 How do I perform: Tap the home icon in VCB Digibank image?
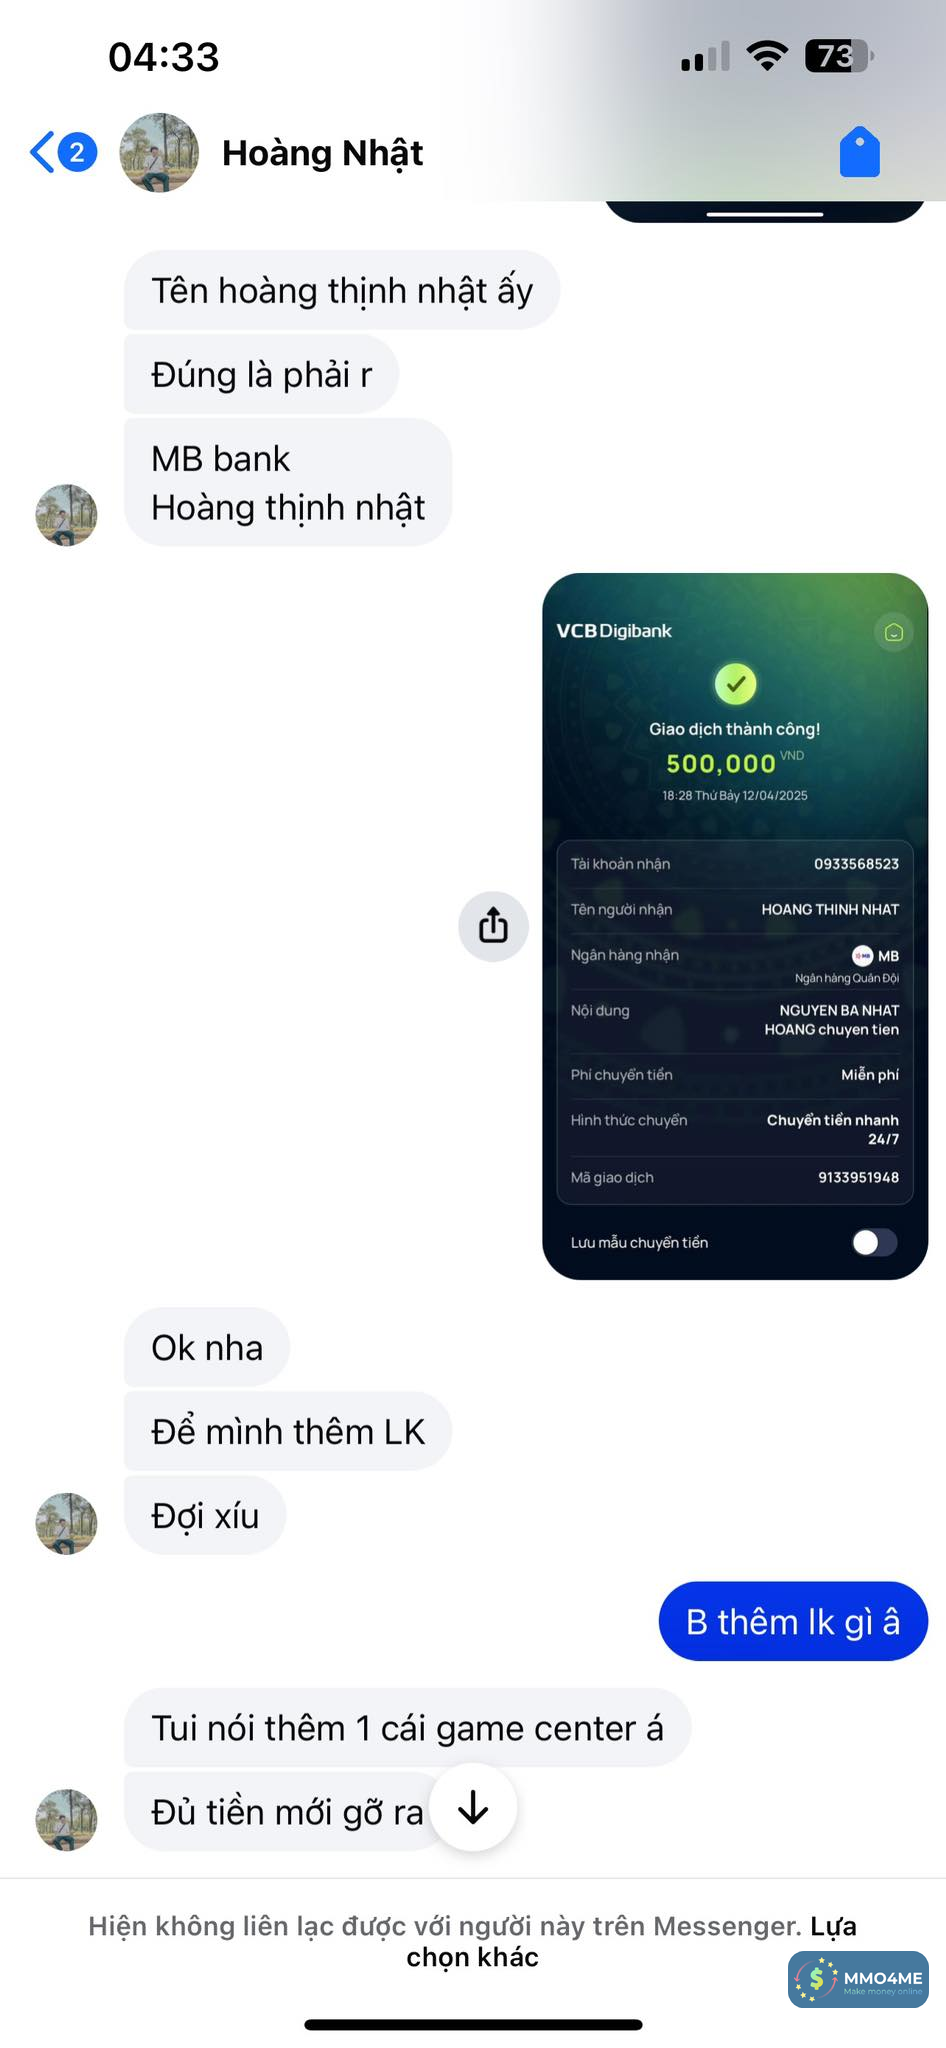coord(894,632)
